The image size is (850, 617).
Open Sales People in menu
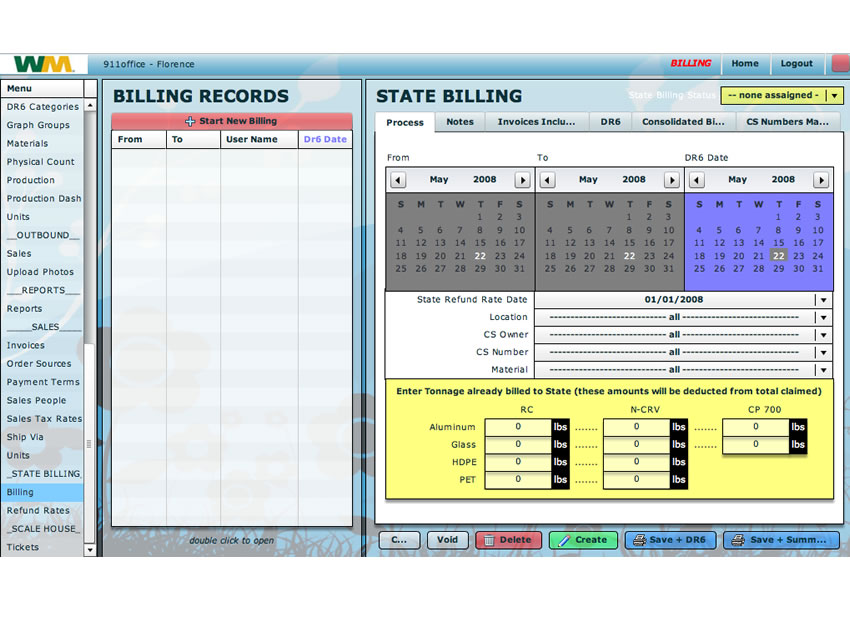[42, 401]
